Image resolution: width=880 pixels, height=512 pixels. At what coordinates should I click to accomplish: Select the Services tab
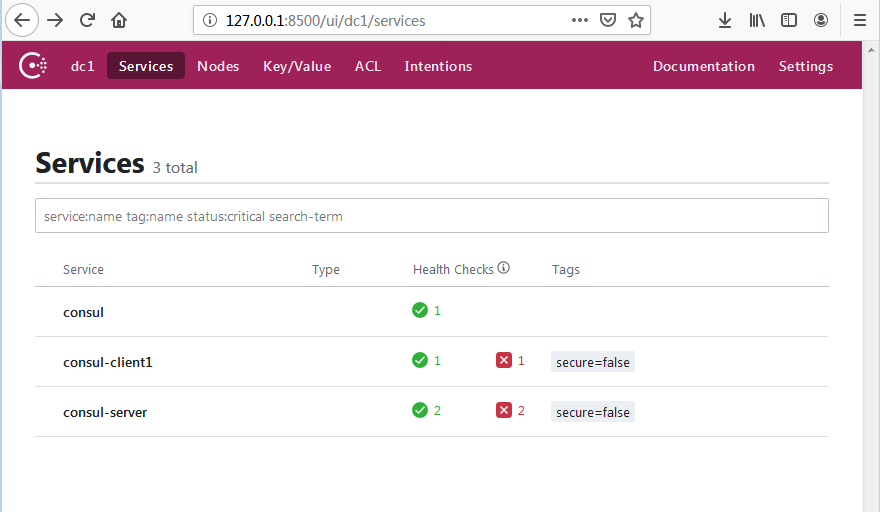146,66
